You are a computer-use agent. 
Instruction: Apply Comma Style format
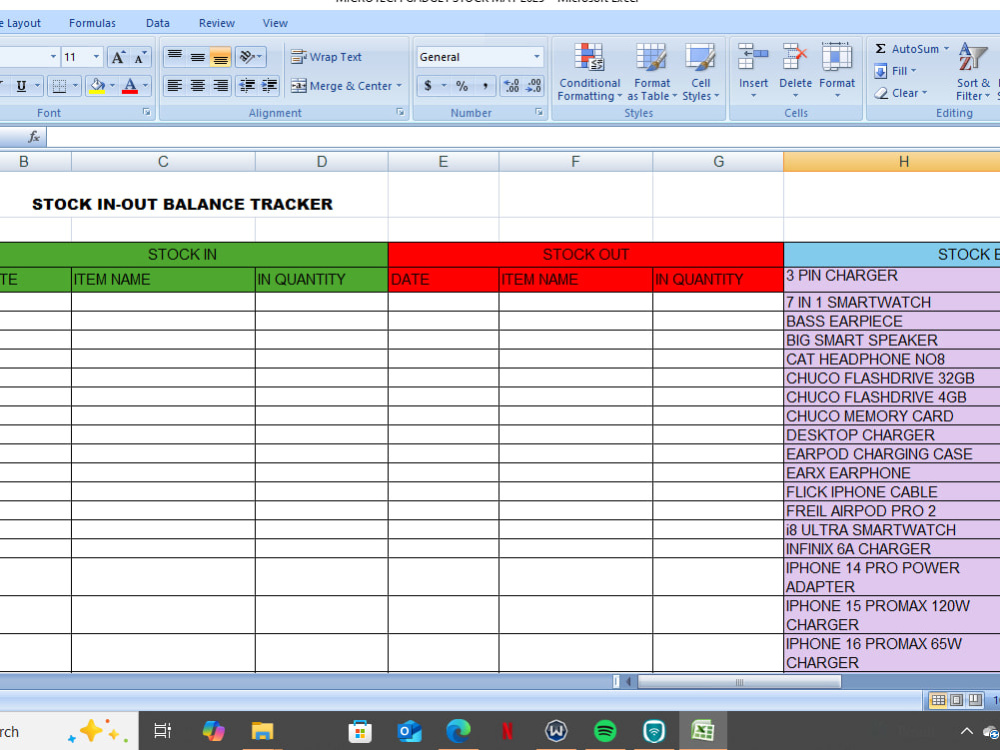[x=485, y=85]
